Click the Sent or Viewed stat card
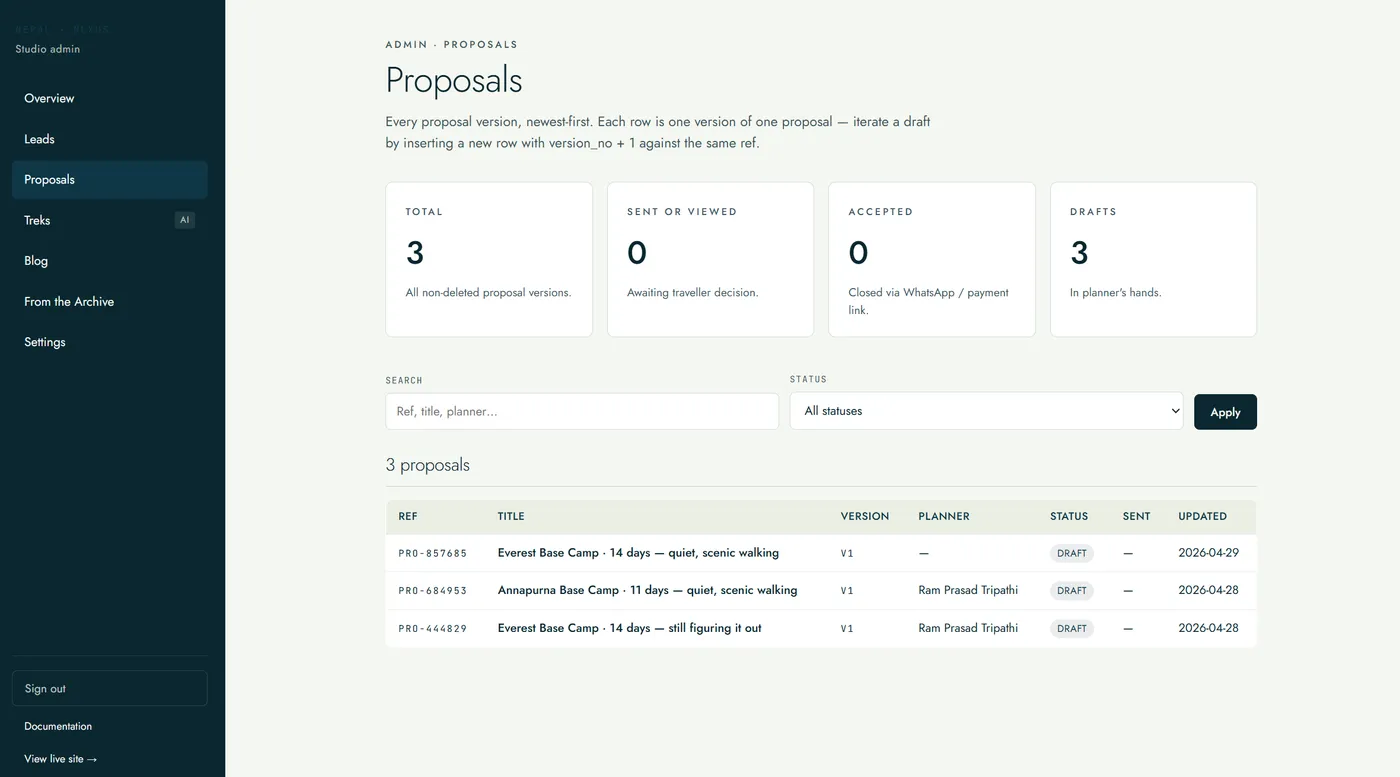 [710, 259]
